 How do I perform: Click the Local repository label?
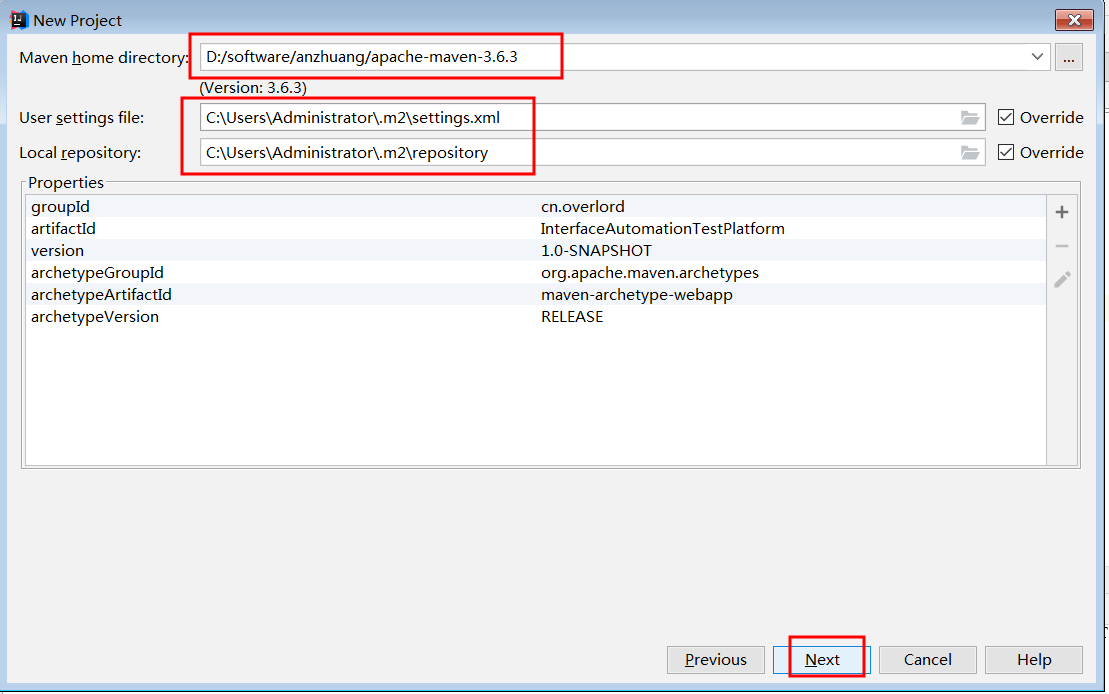pyautogui.click(x=80, y=153)
